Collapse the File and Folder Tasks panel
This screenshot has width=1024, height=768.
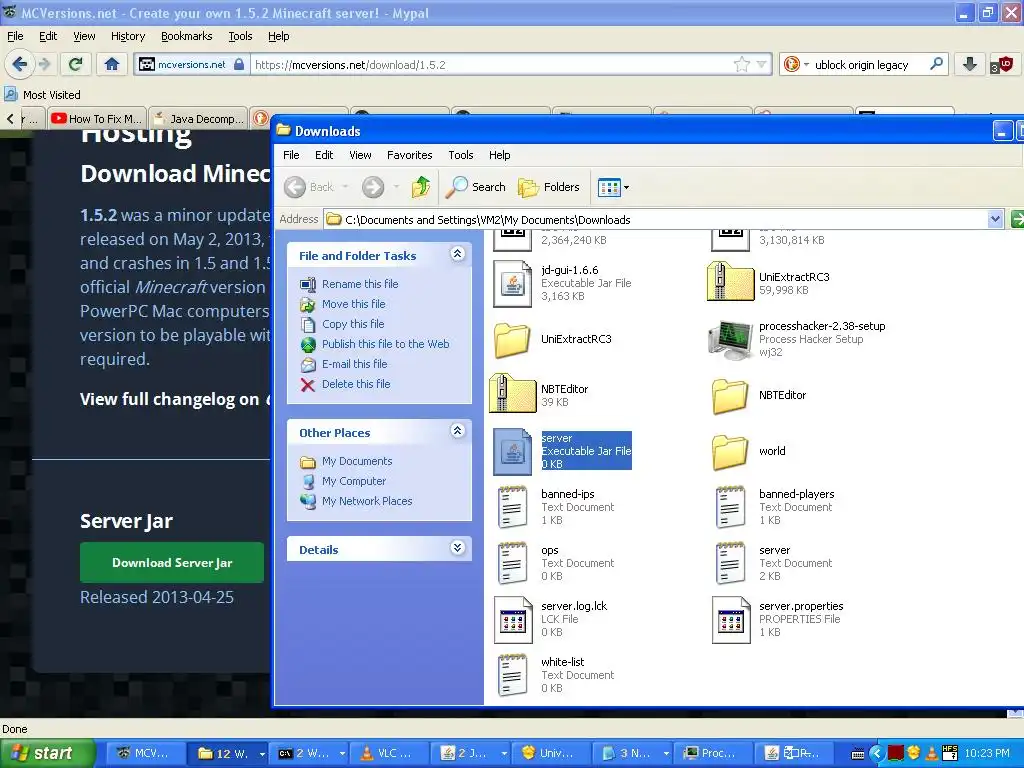[458, 254]
